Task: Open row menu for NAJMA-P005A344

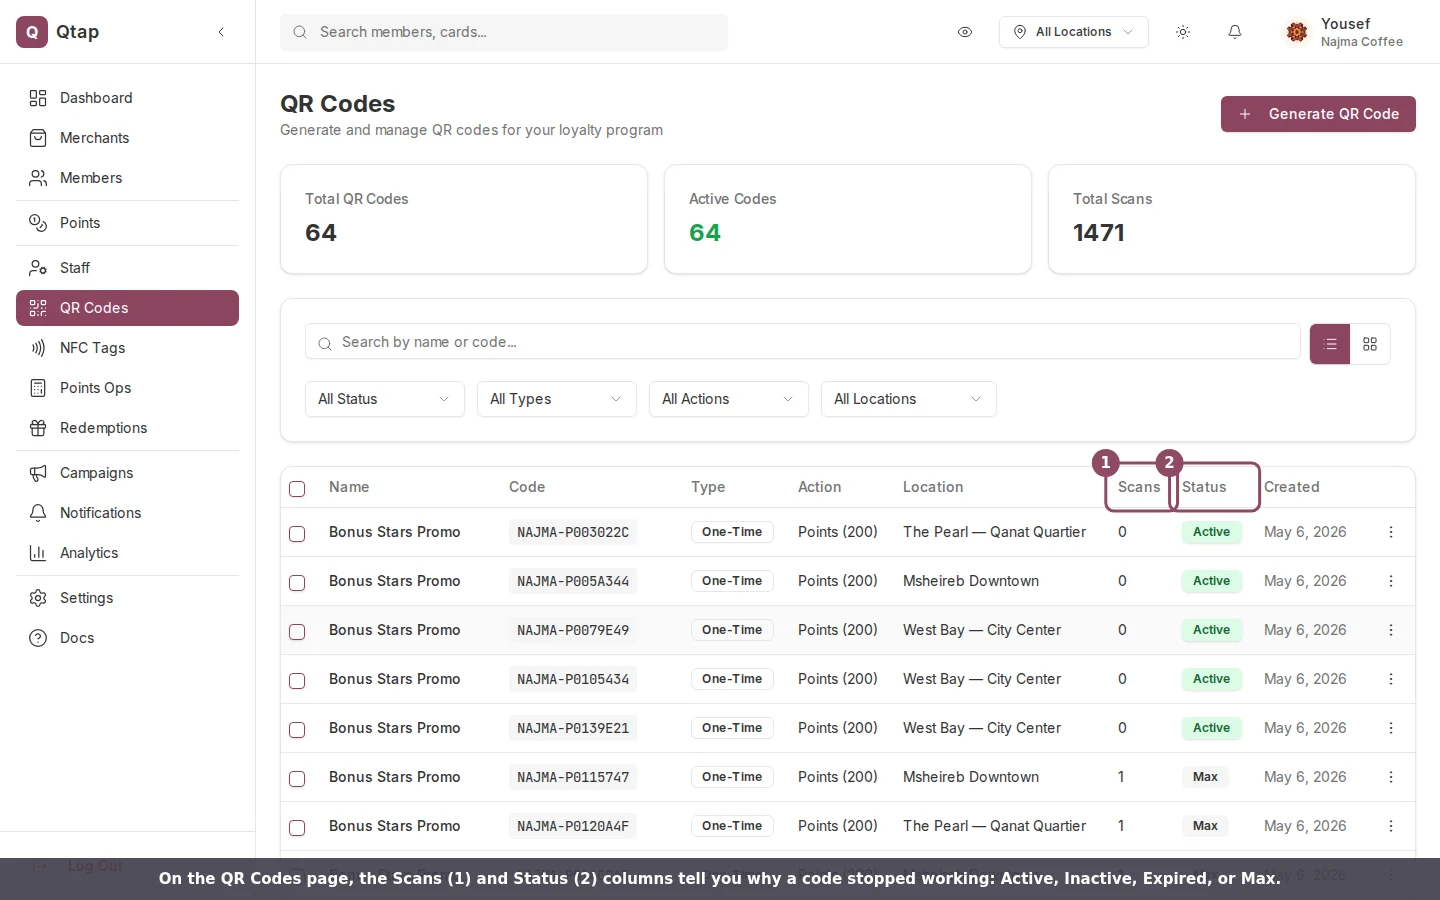Action: coord(1391,581)
